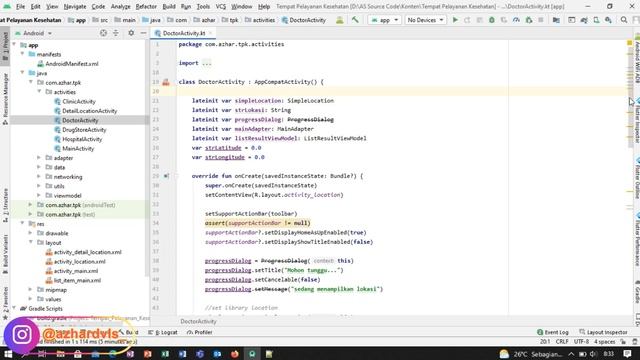The image size is (640, 360).
Task: Expand the networking package
Action: [39, 177]
